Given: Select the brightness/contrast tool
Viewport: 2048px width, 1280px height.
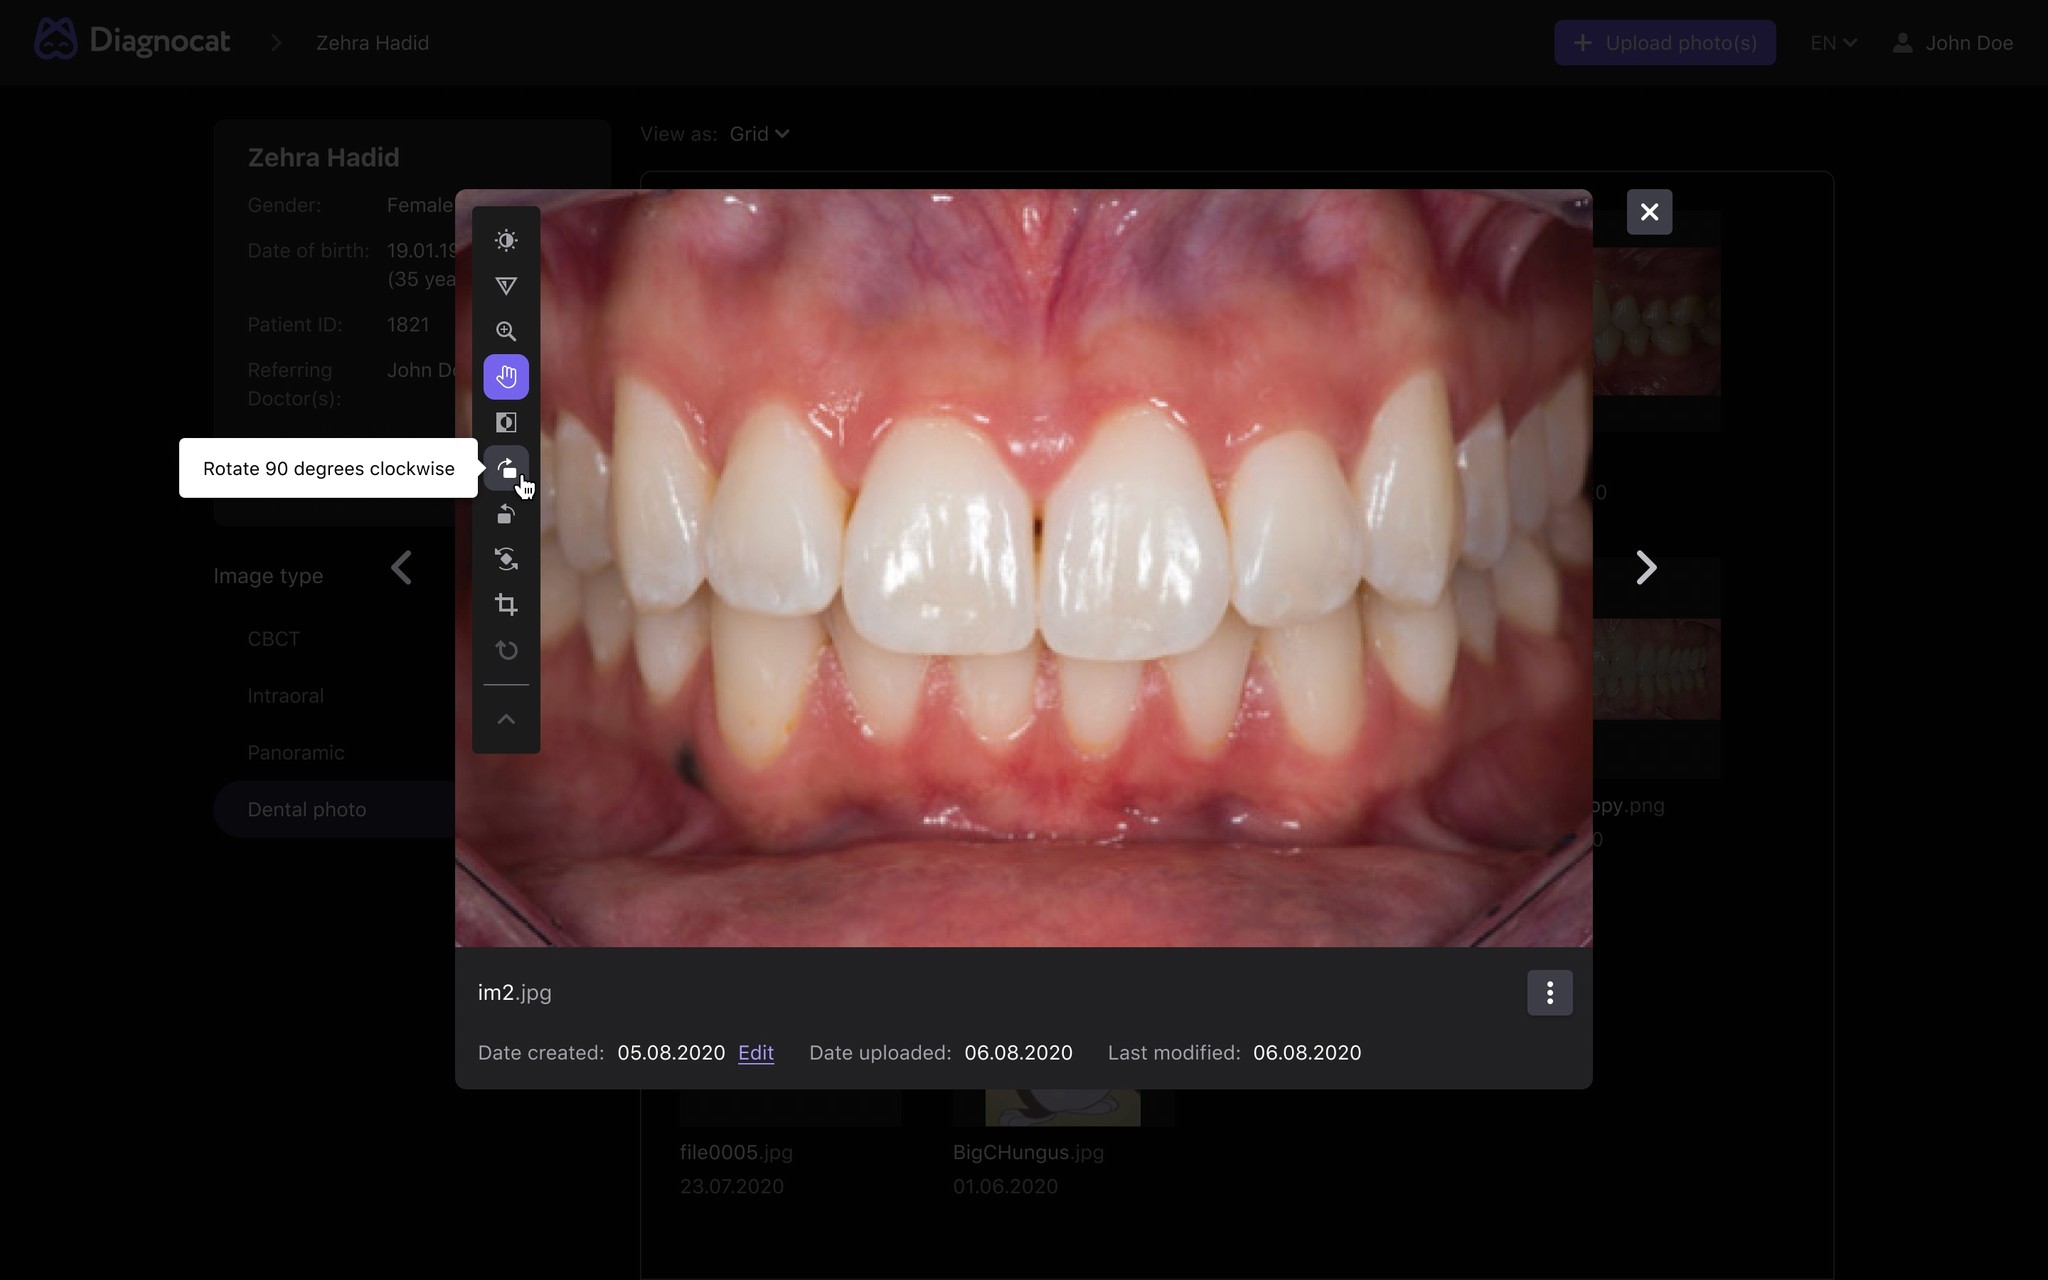Looking at the screenshot, I should click(x=506, y=240).
